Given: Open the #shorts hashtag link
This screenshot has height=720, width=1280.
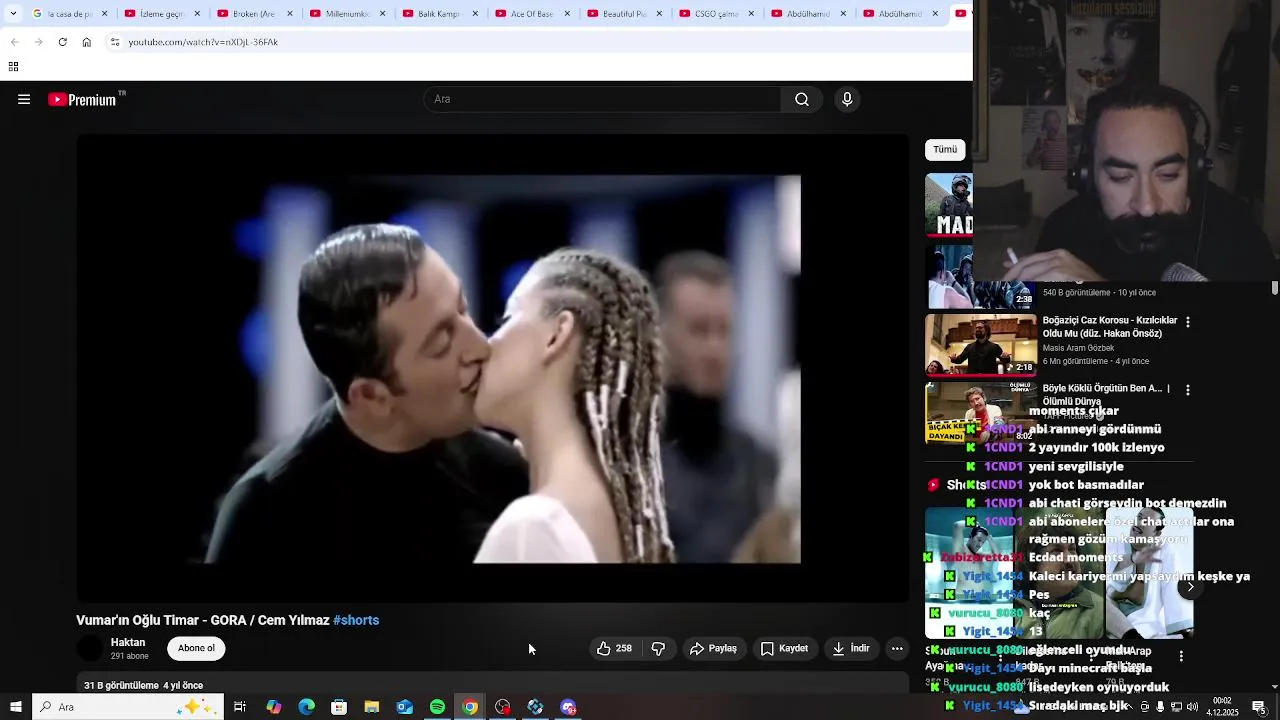Looking at the screenshot, I should click(x=356, y=620).
